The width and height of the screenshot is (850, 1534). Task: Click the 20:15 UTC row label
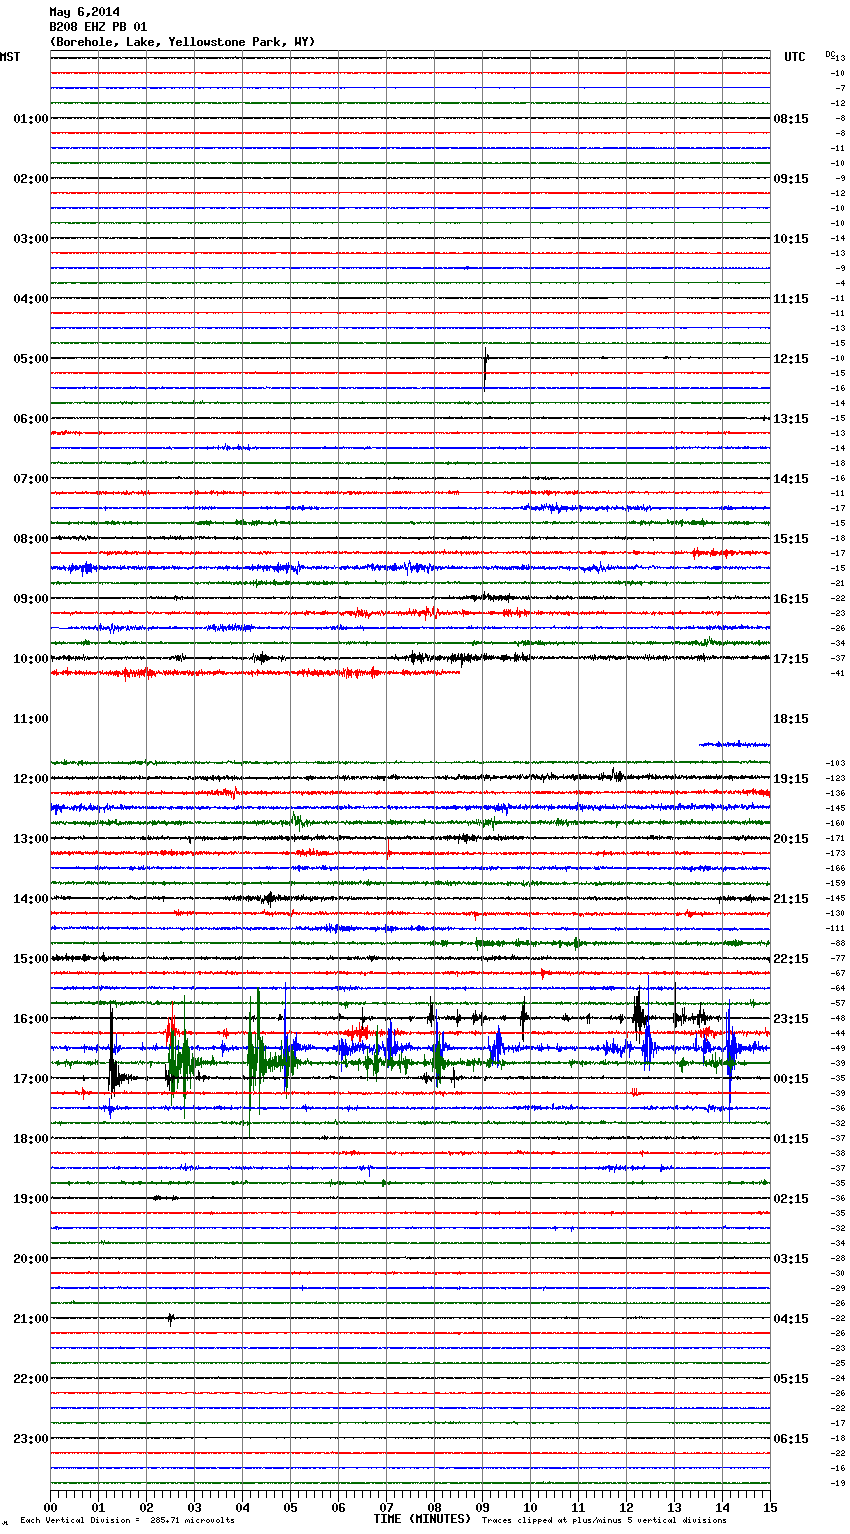tap(791, 839)
